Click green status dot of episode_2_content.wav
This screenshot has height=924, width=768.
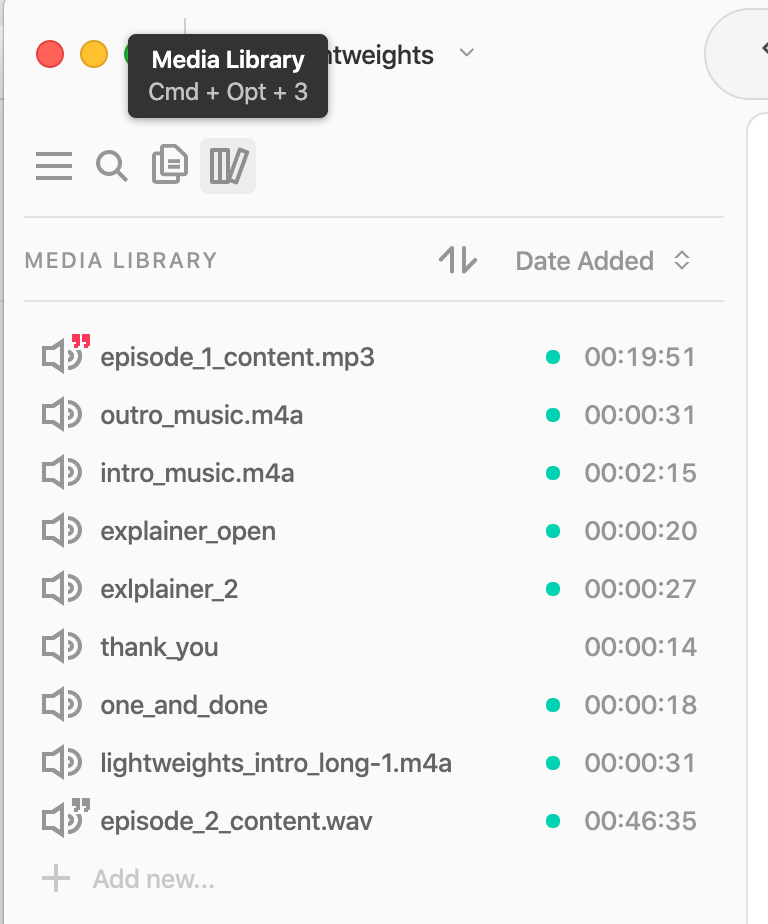coord(553,821)
